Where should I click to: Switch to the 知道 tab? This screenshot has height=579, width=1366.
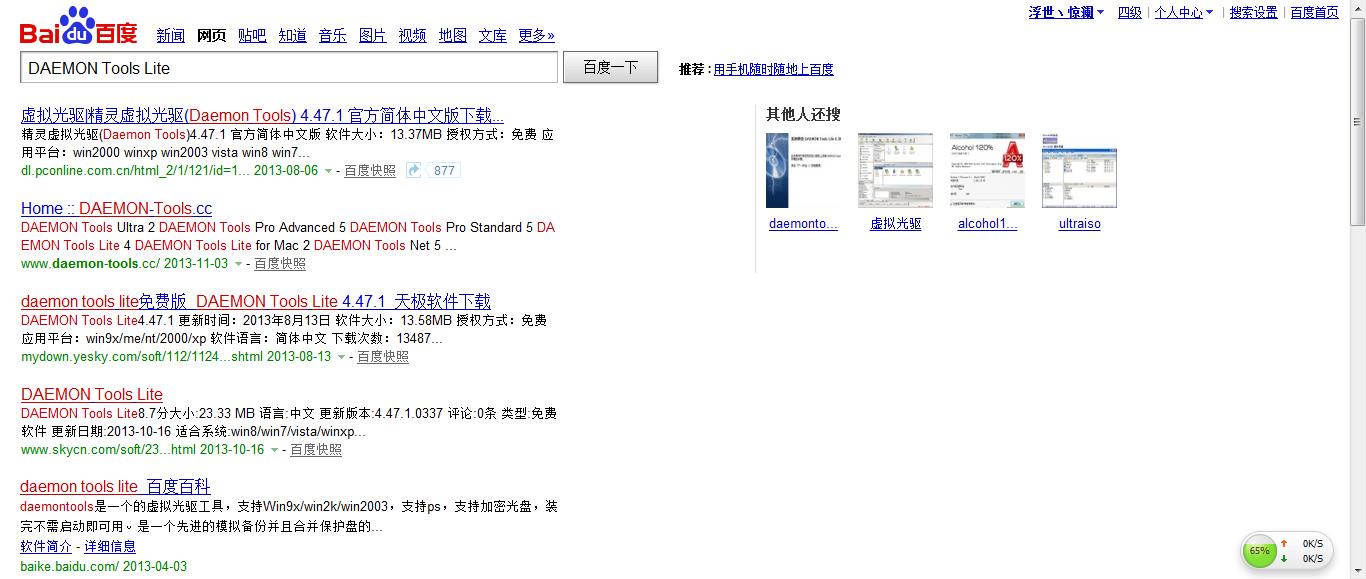292,35
